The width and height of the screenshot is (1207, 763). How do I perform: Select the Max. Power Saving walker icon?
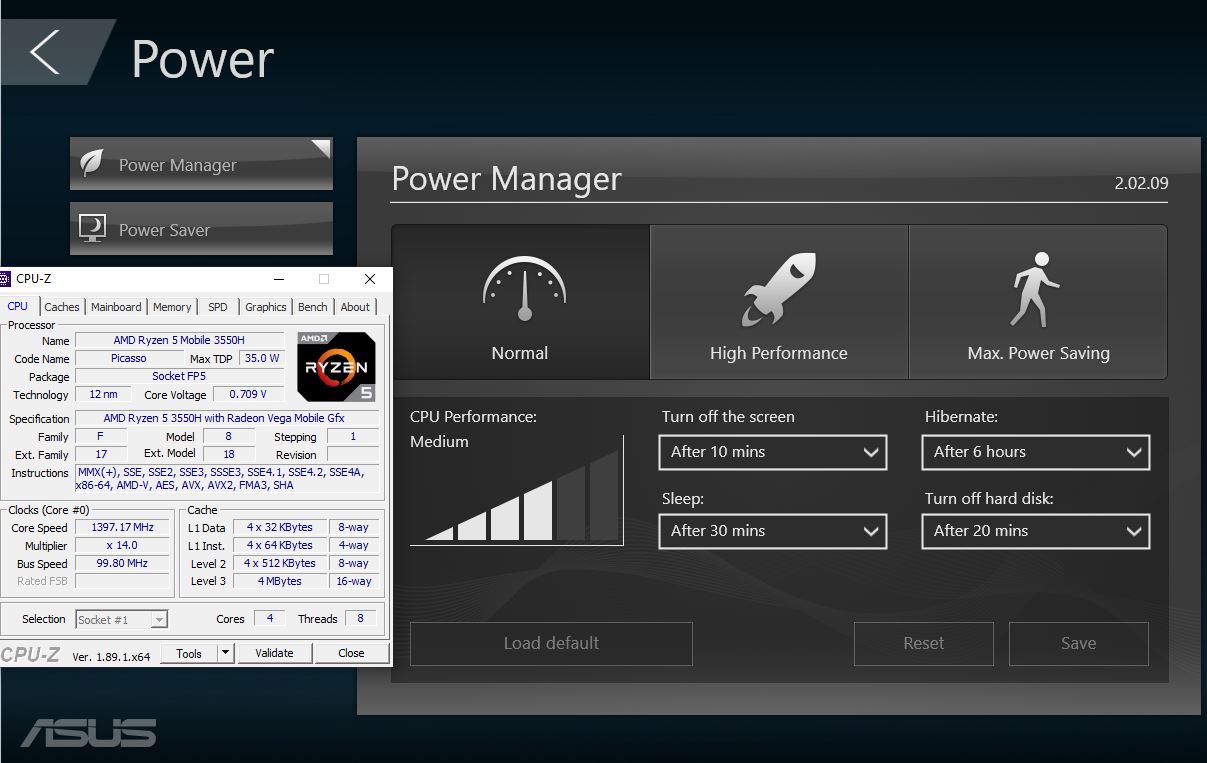(x=1034, y=289)
